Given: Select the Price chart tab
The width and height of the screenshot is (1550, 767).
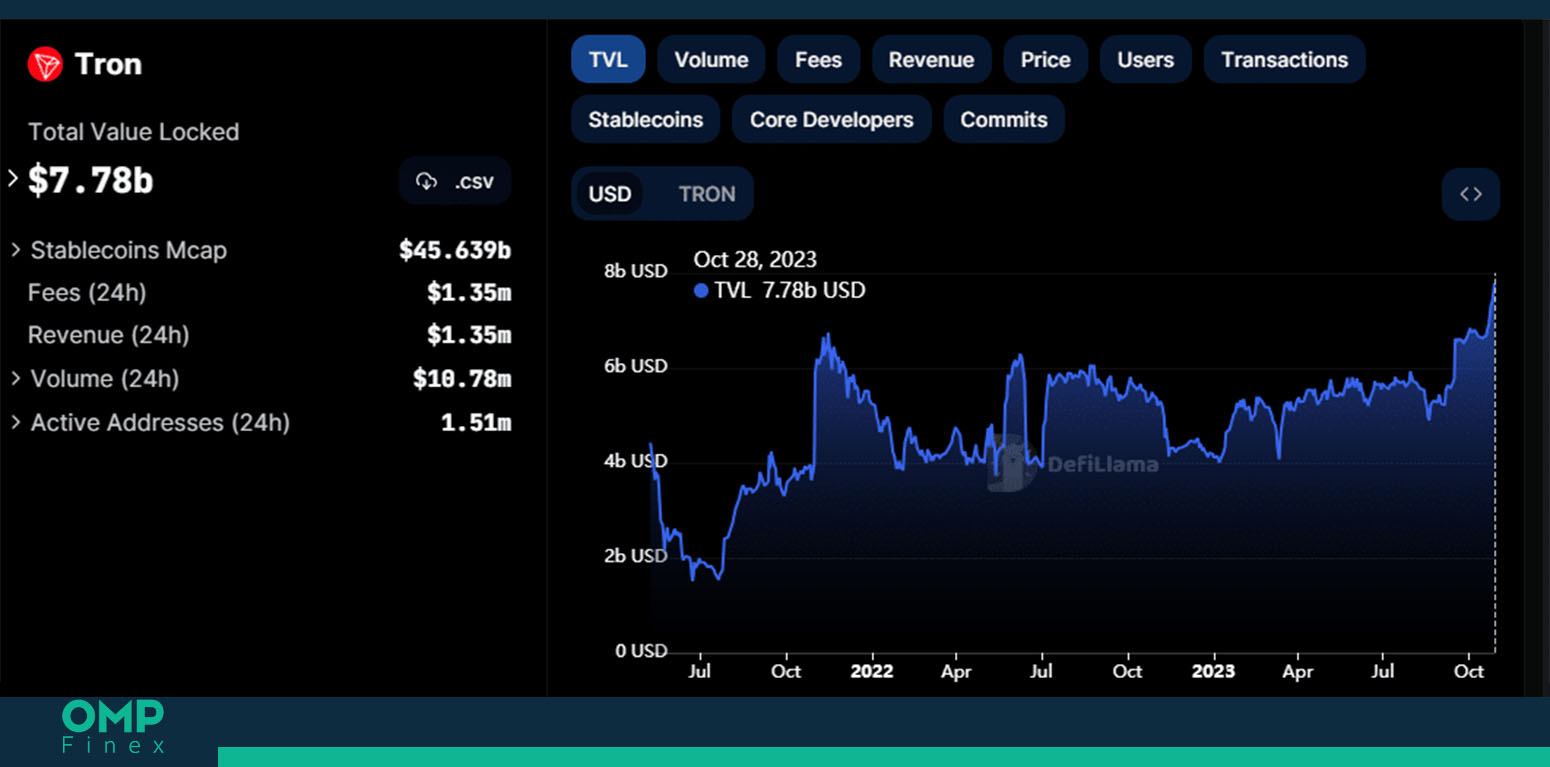Looking at the screenshot, I should pyautogui.click(x=1045, y=59).
